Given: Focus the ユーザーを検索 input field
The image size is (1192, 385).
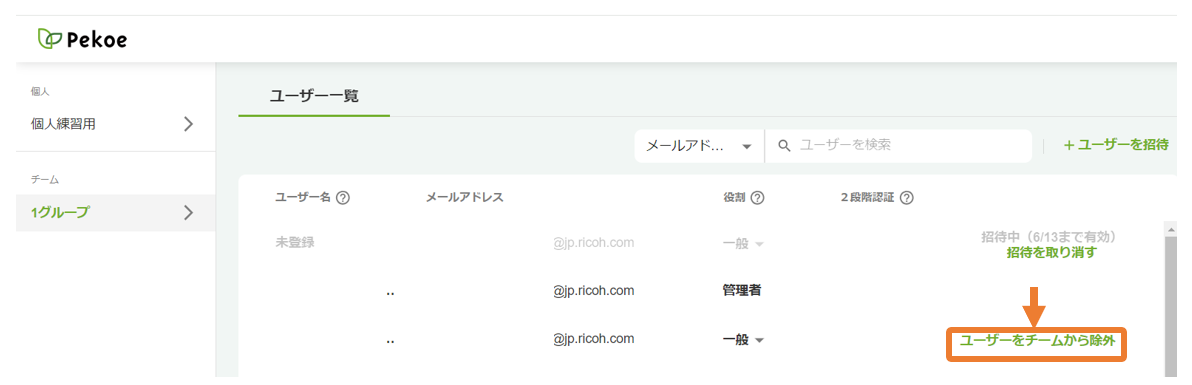Looking at the screenshot, I should pyautogui.click(x=899, y=145).
